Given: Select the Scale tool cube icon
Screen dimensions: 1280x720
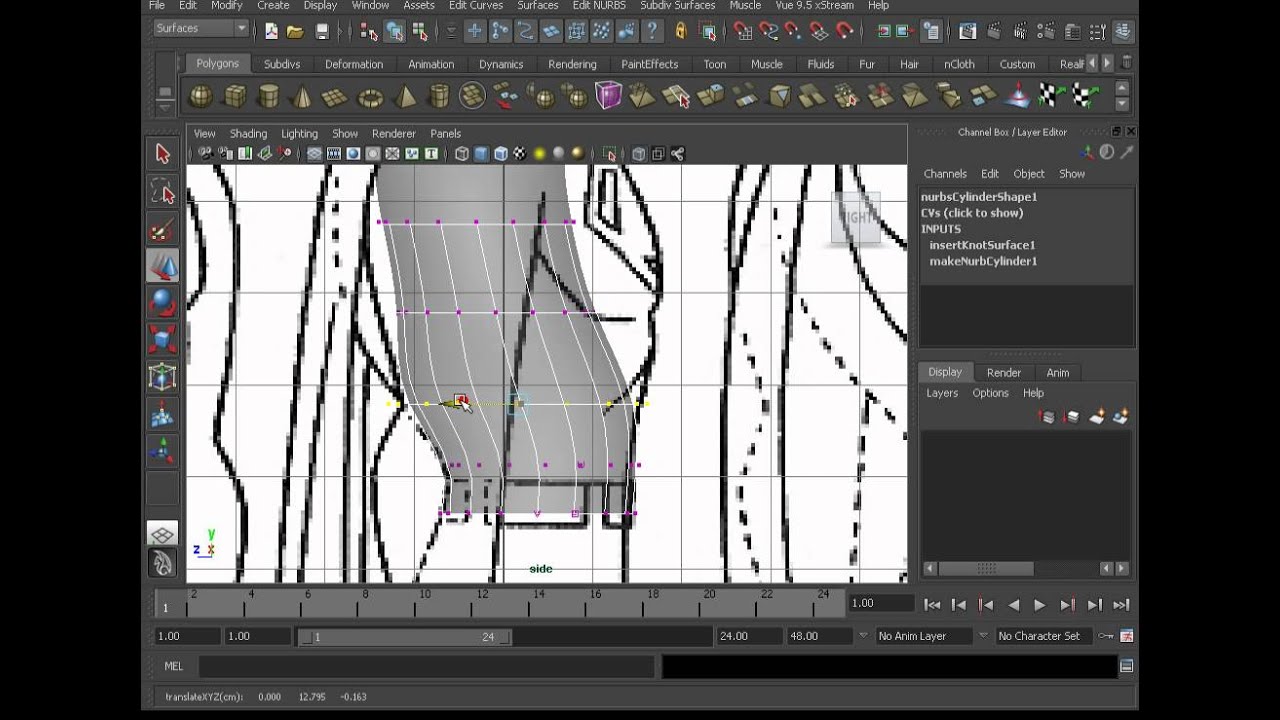Looking at the screenshot, I should tap(162, 339).
